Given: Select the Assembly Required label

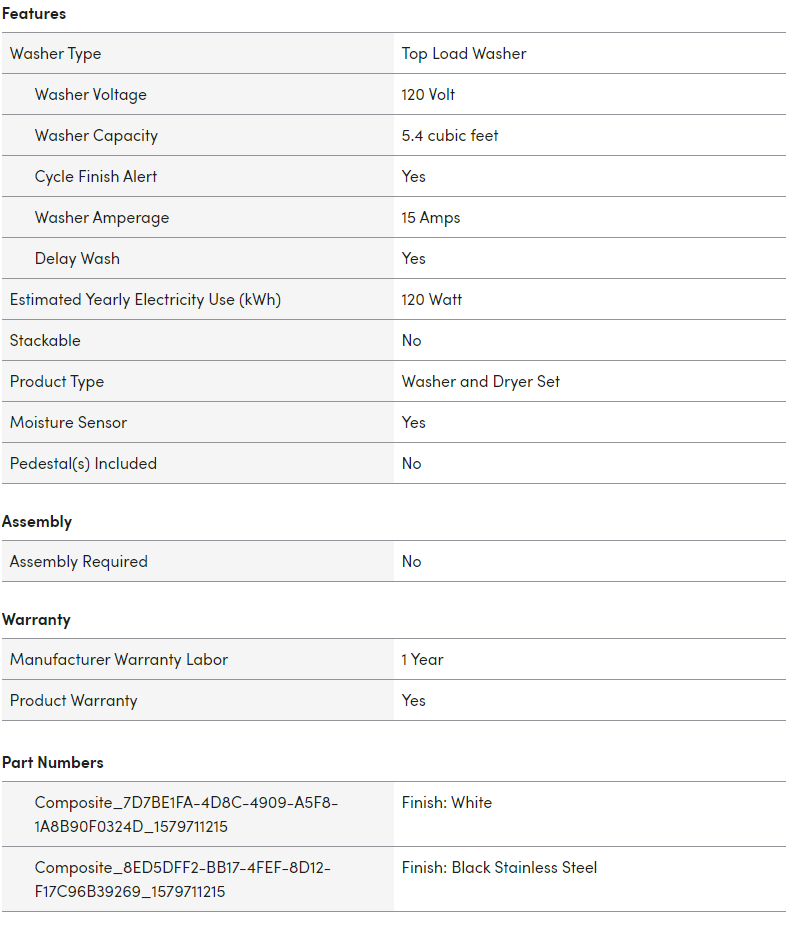Looking at the screenshot, I should (79, 562).
